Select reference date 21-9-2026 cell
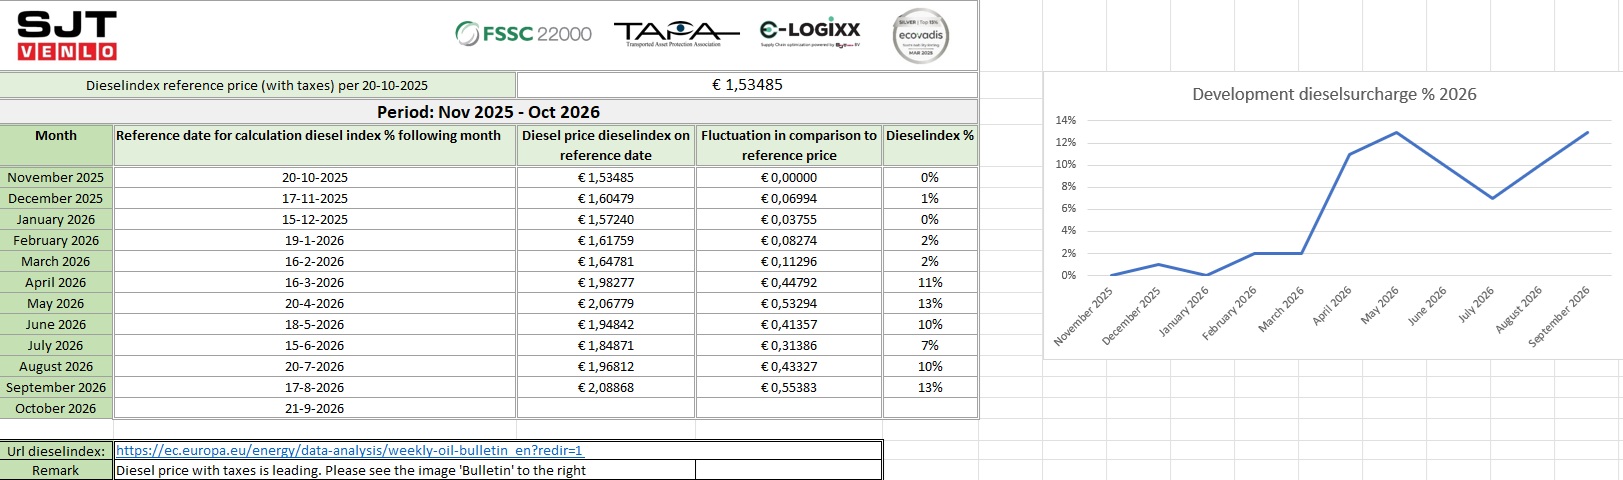1623x480 pixels. pos(315,408)
